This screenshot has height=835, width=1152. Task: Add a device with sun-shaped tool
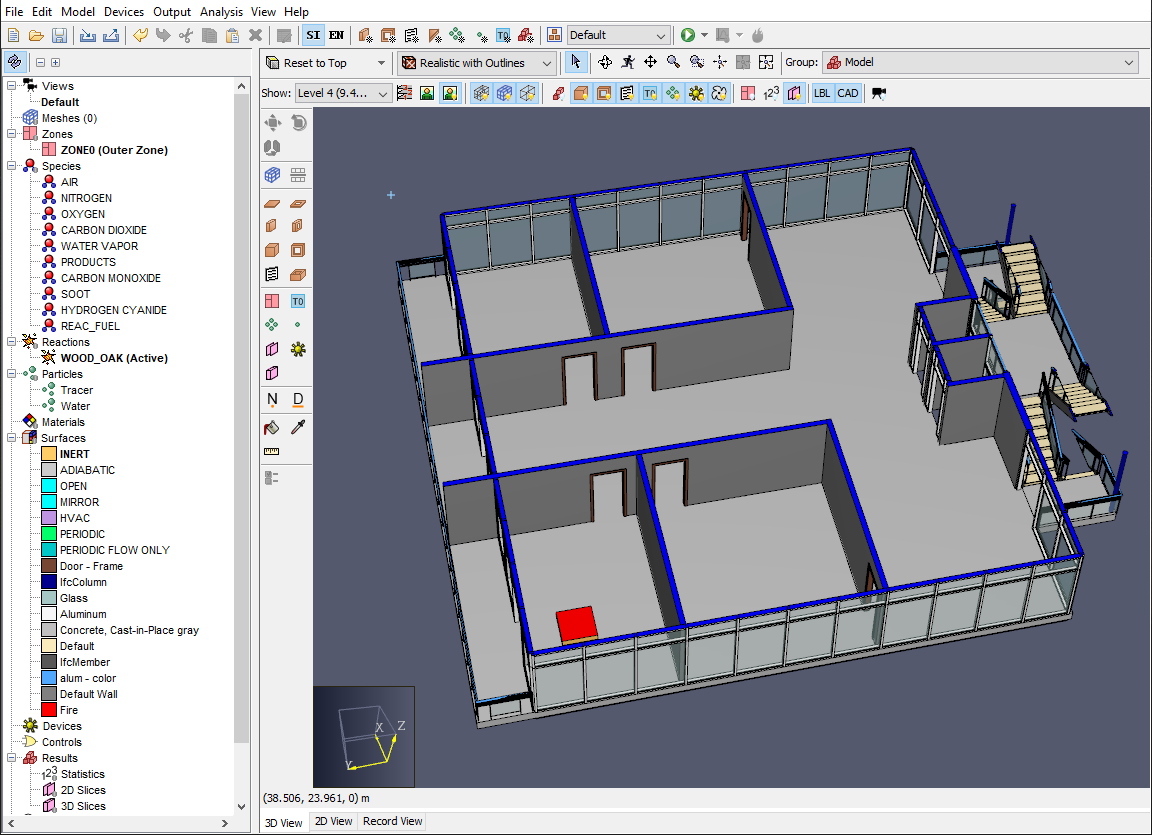coord(298,349)
